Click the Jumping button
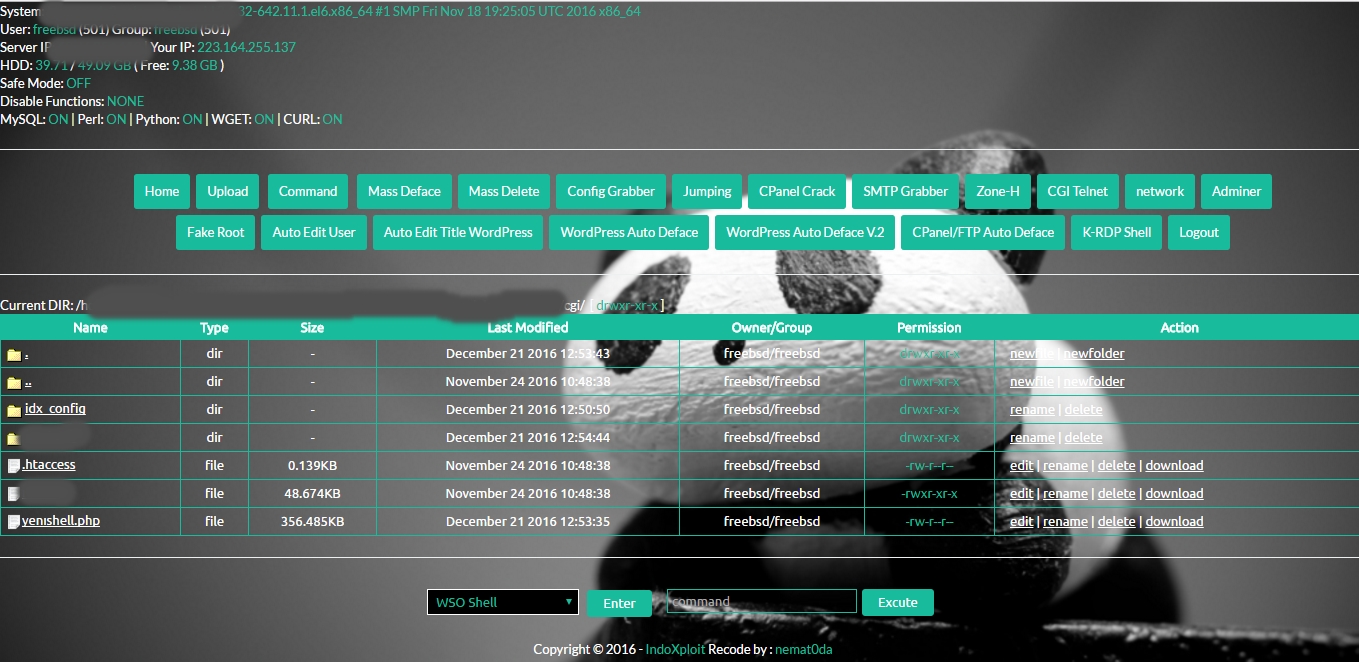The width and height of the screenshot is (1359, 662). pos(708,192)
